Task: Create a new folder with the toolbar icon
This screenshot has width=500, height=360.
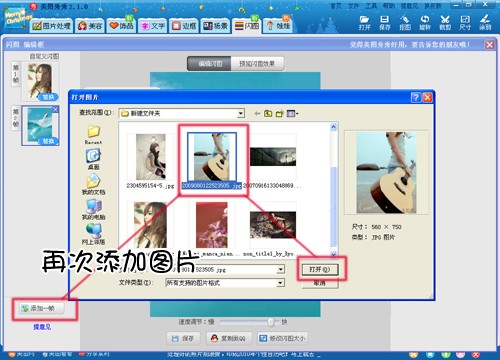Action: (x=279, y=114)
